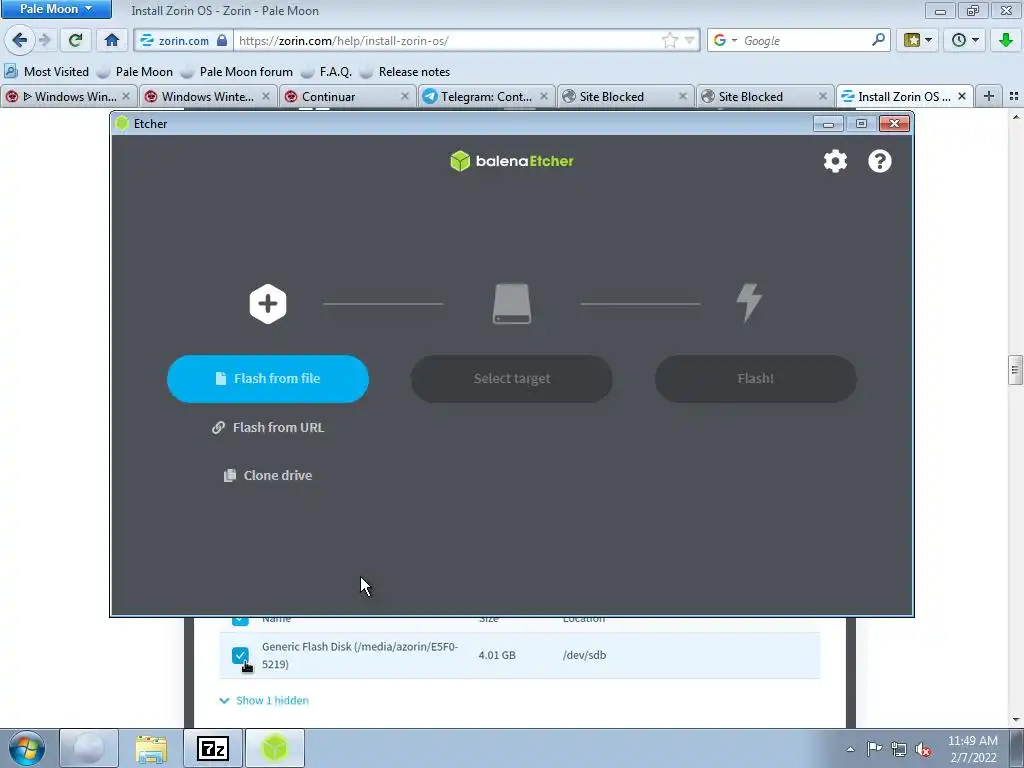Open a new tab with plus
This screenshot has width=1024, height=768.
click(989, 97)
